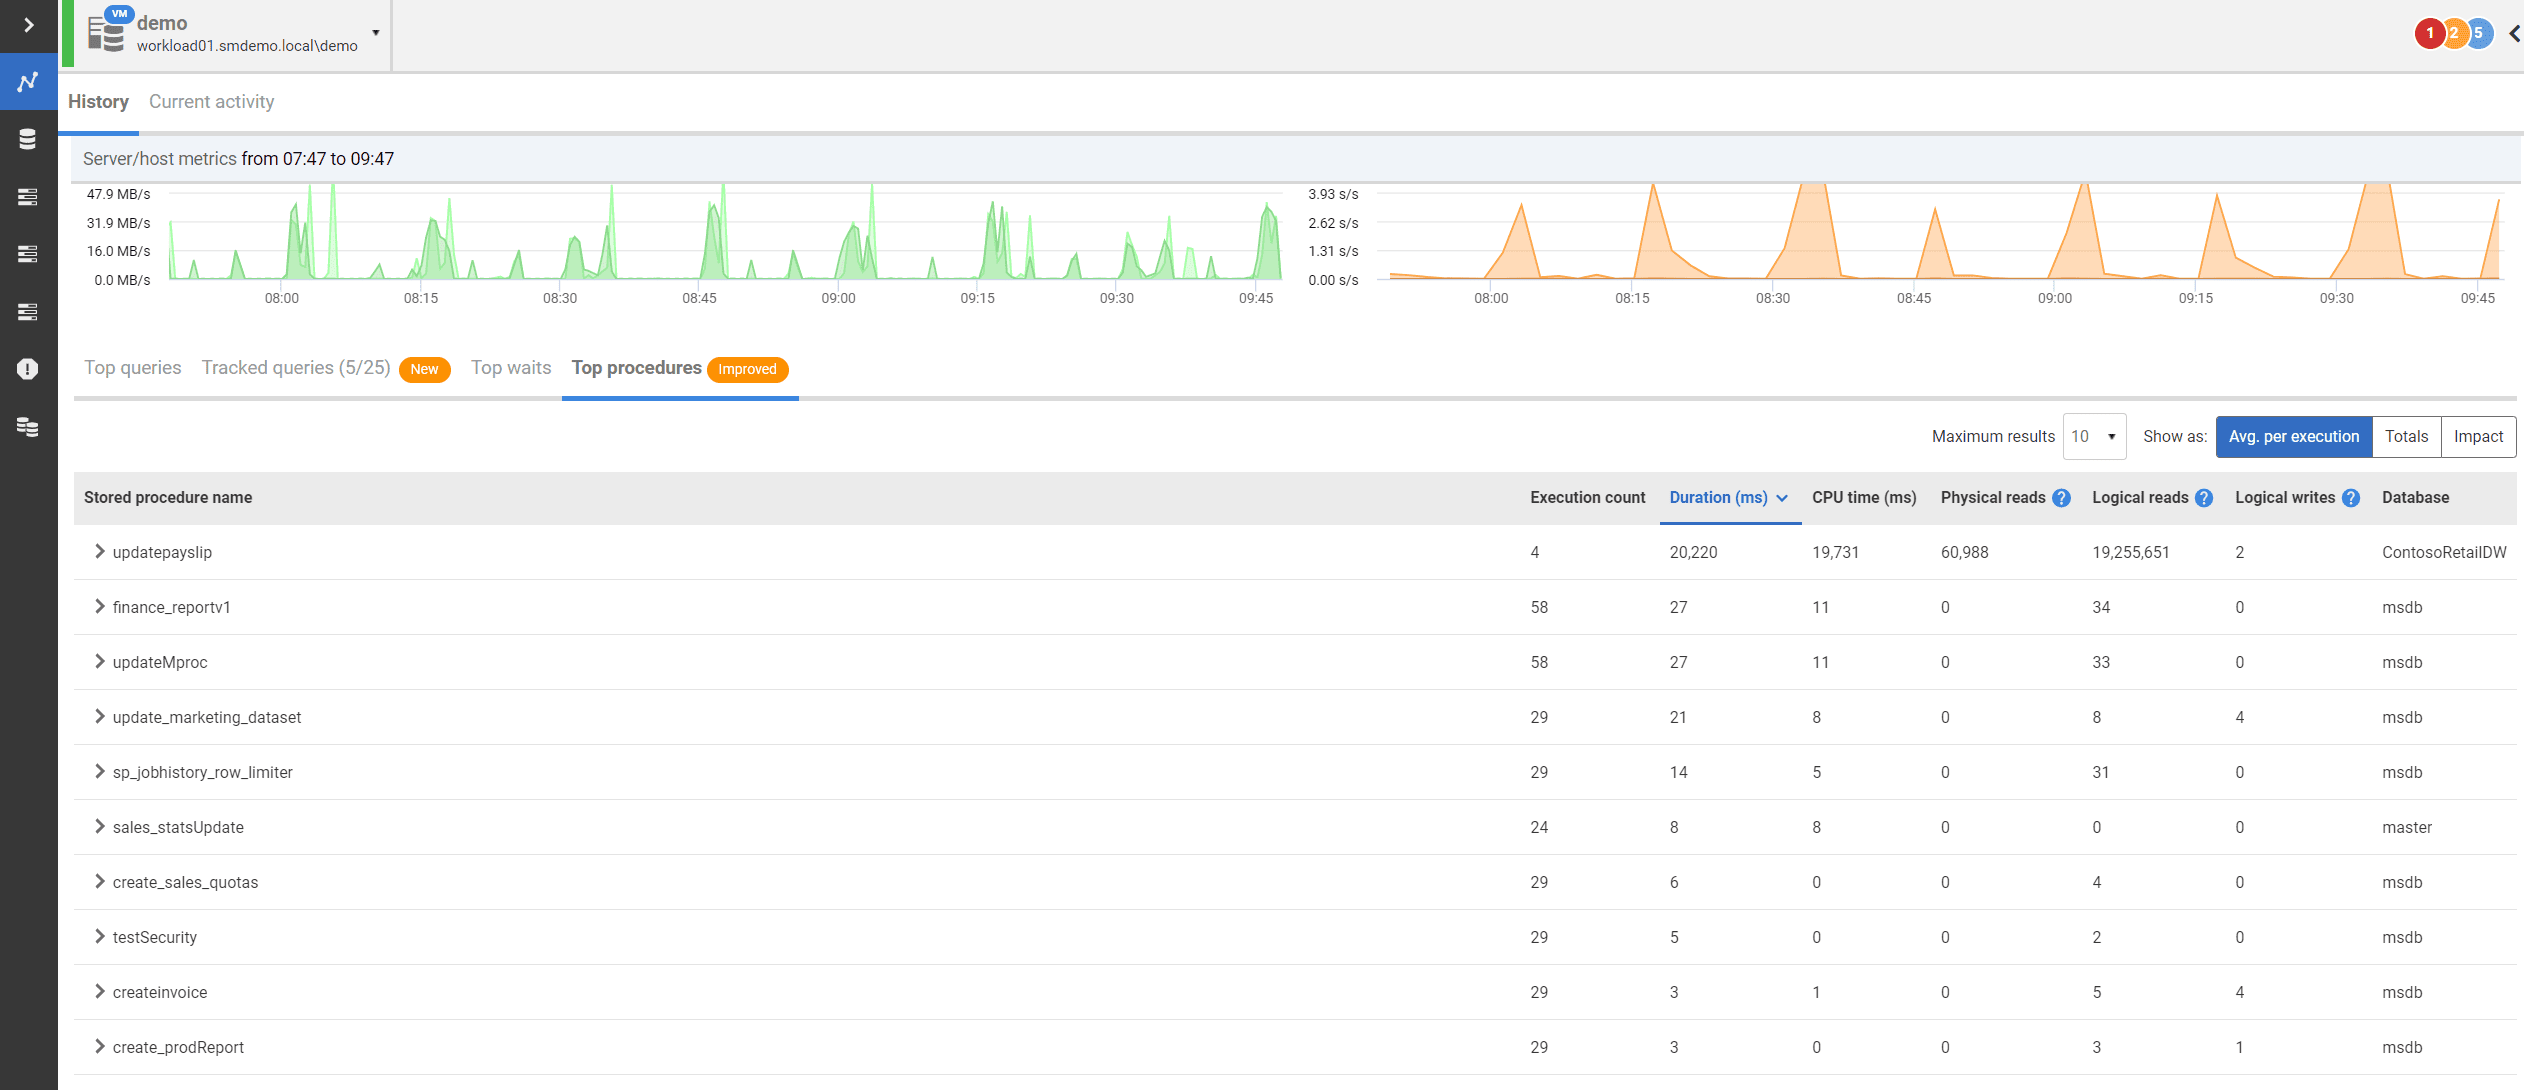Click the Physical reads help icon

tap(2061, 498)
